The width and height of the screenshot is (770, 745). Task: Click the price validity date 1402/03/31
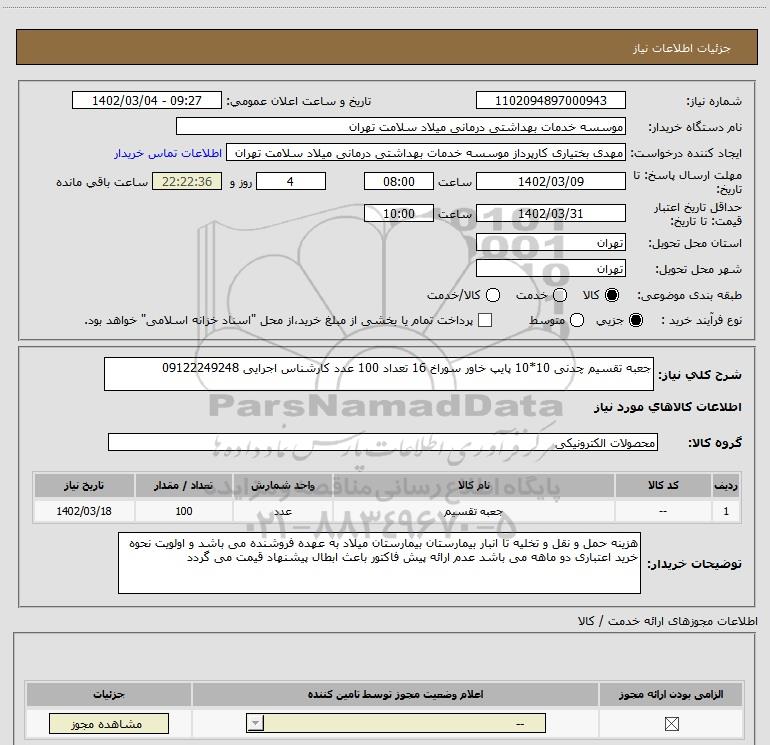[551, 214]
